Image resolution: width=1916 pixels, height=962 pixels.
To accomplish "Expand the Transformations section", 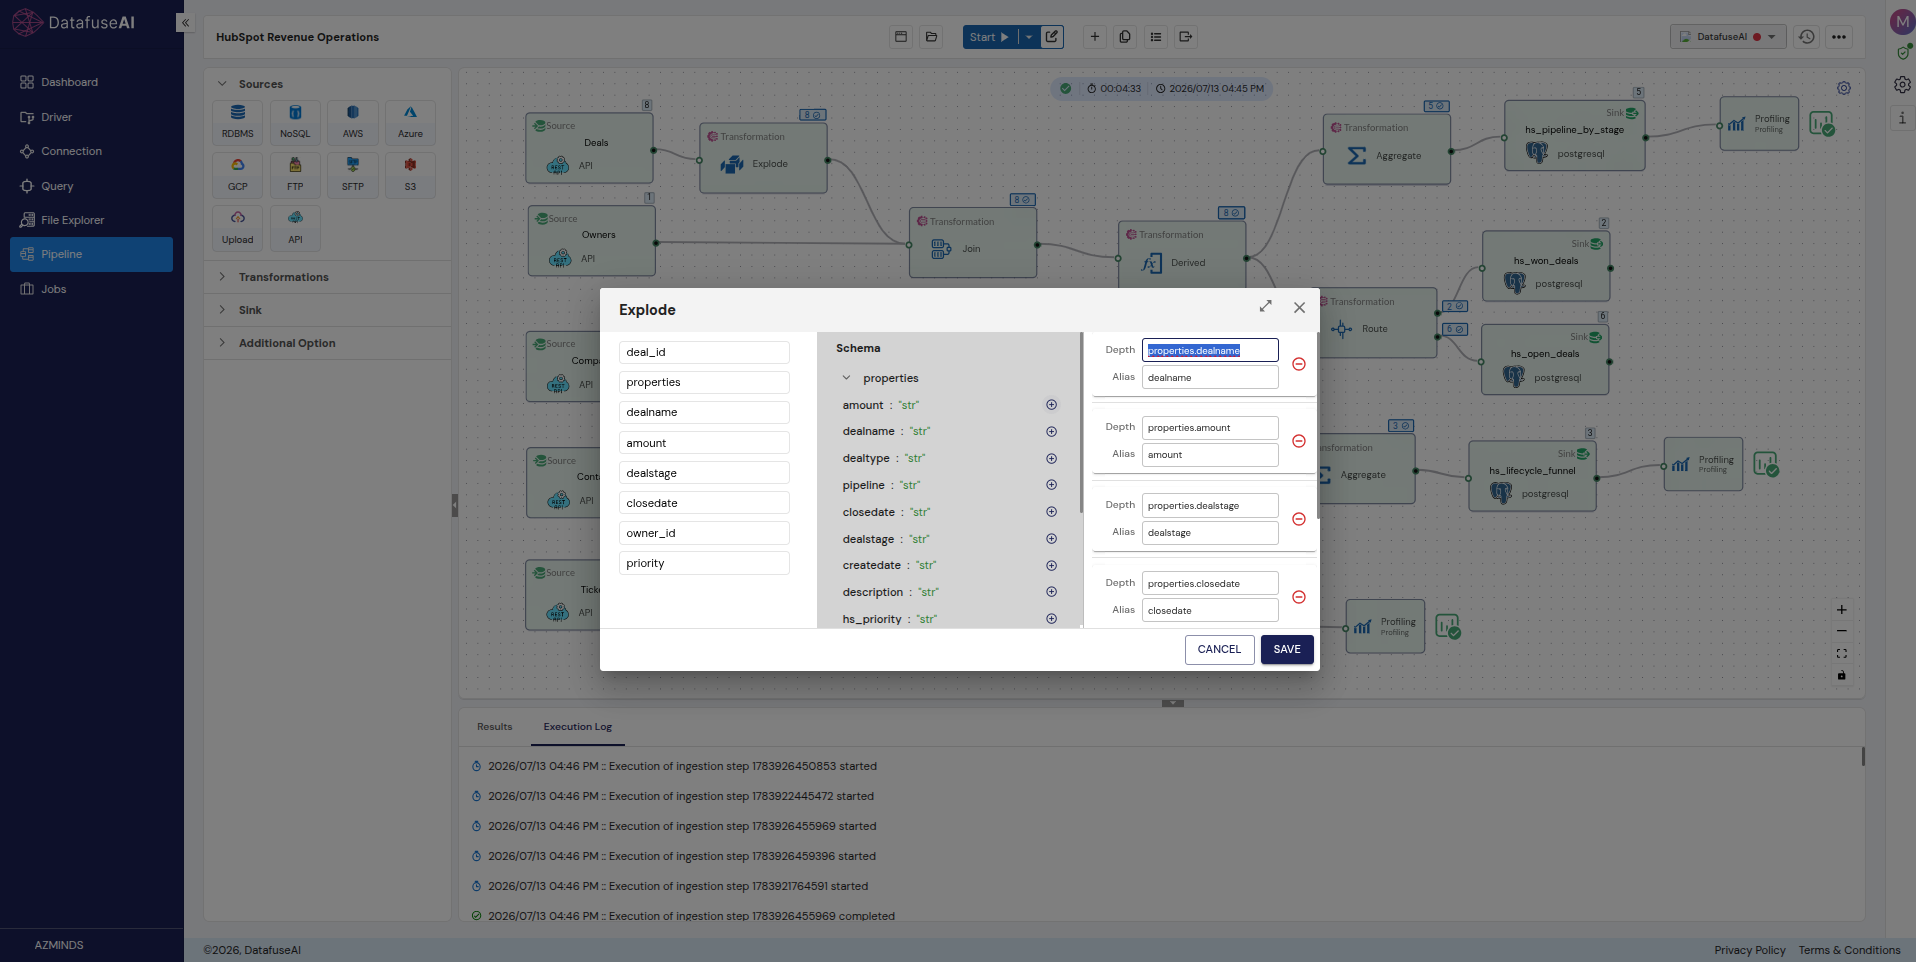I will point(222,277).
